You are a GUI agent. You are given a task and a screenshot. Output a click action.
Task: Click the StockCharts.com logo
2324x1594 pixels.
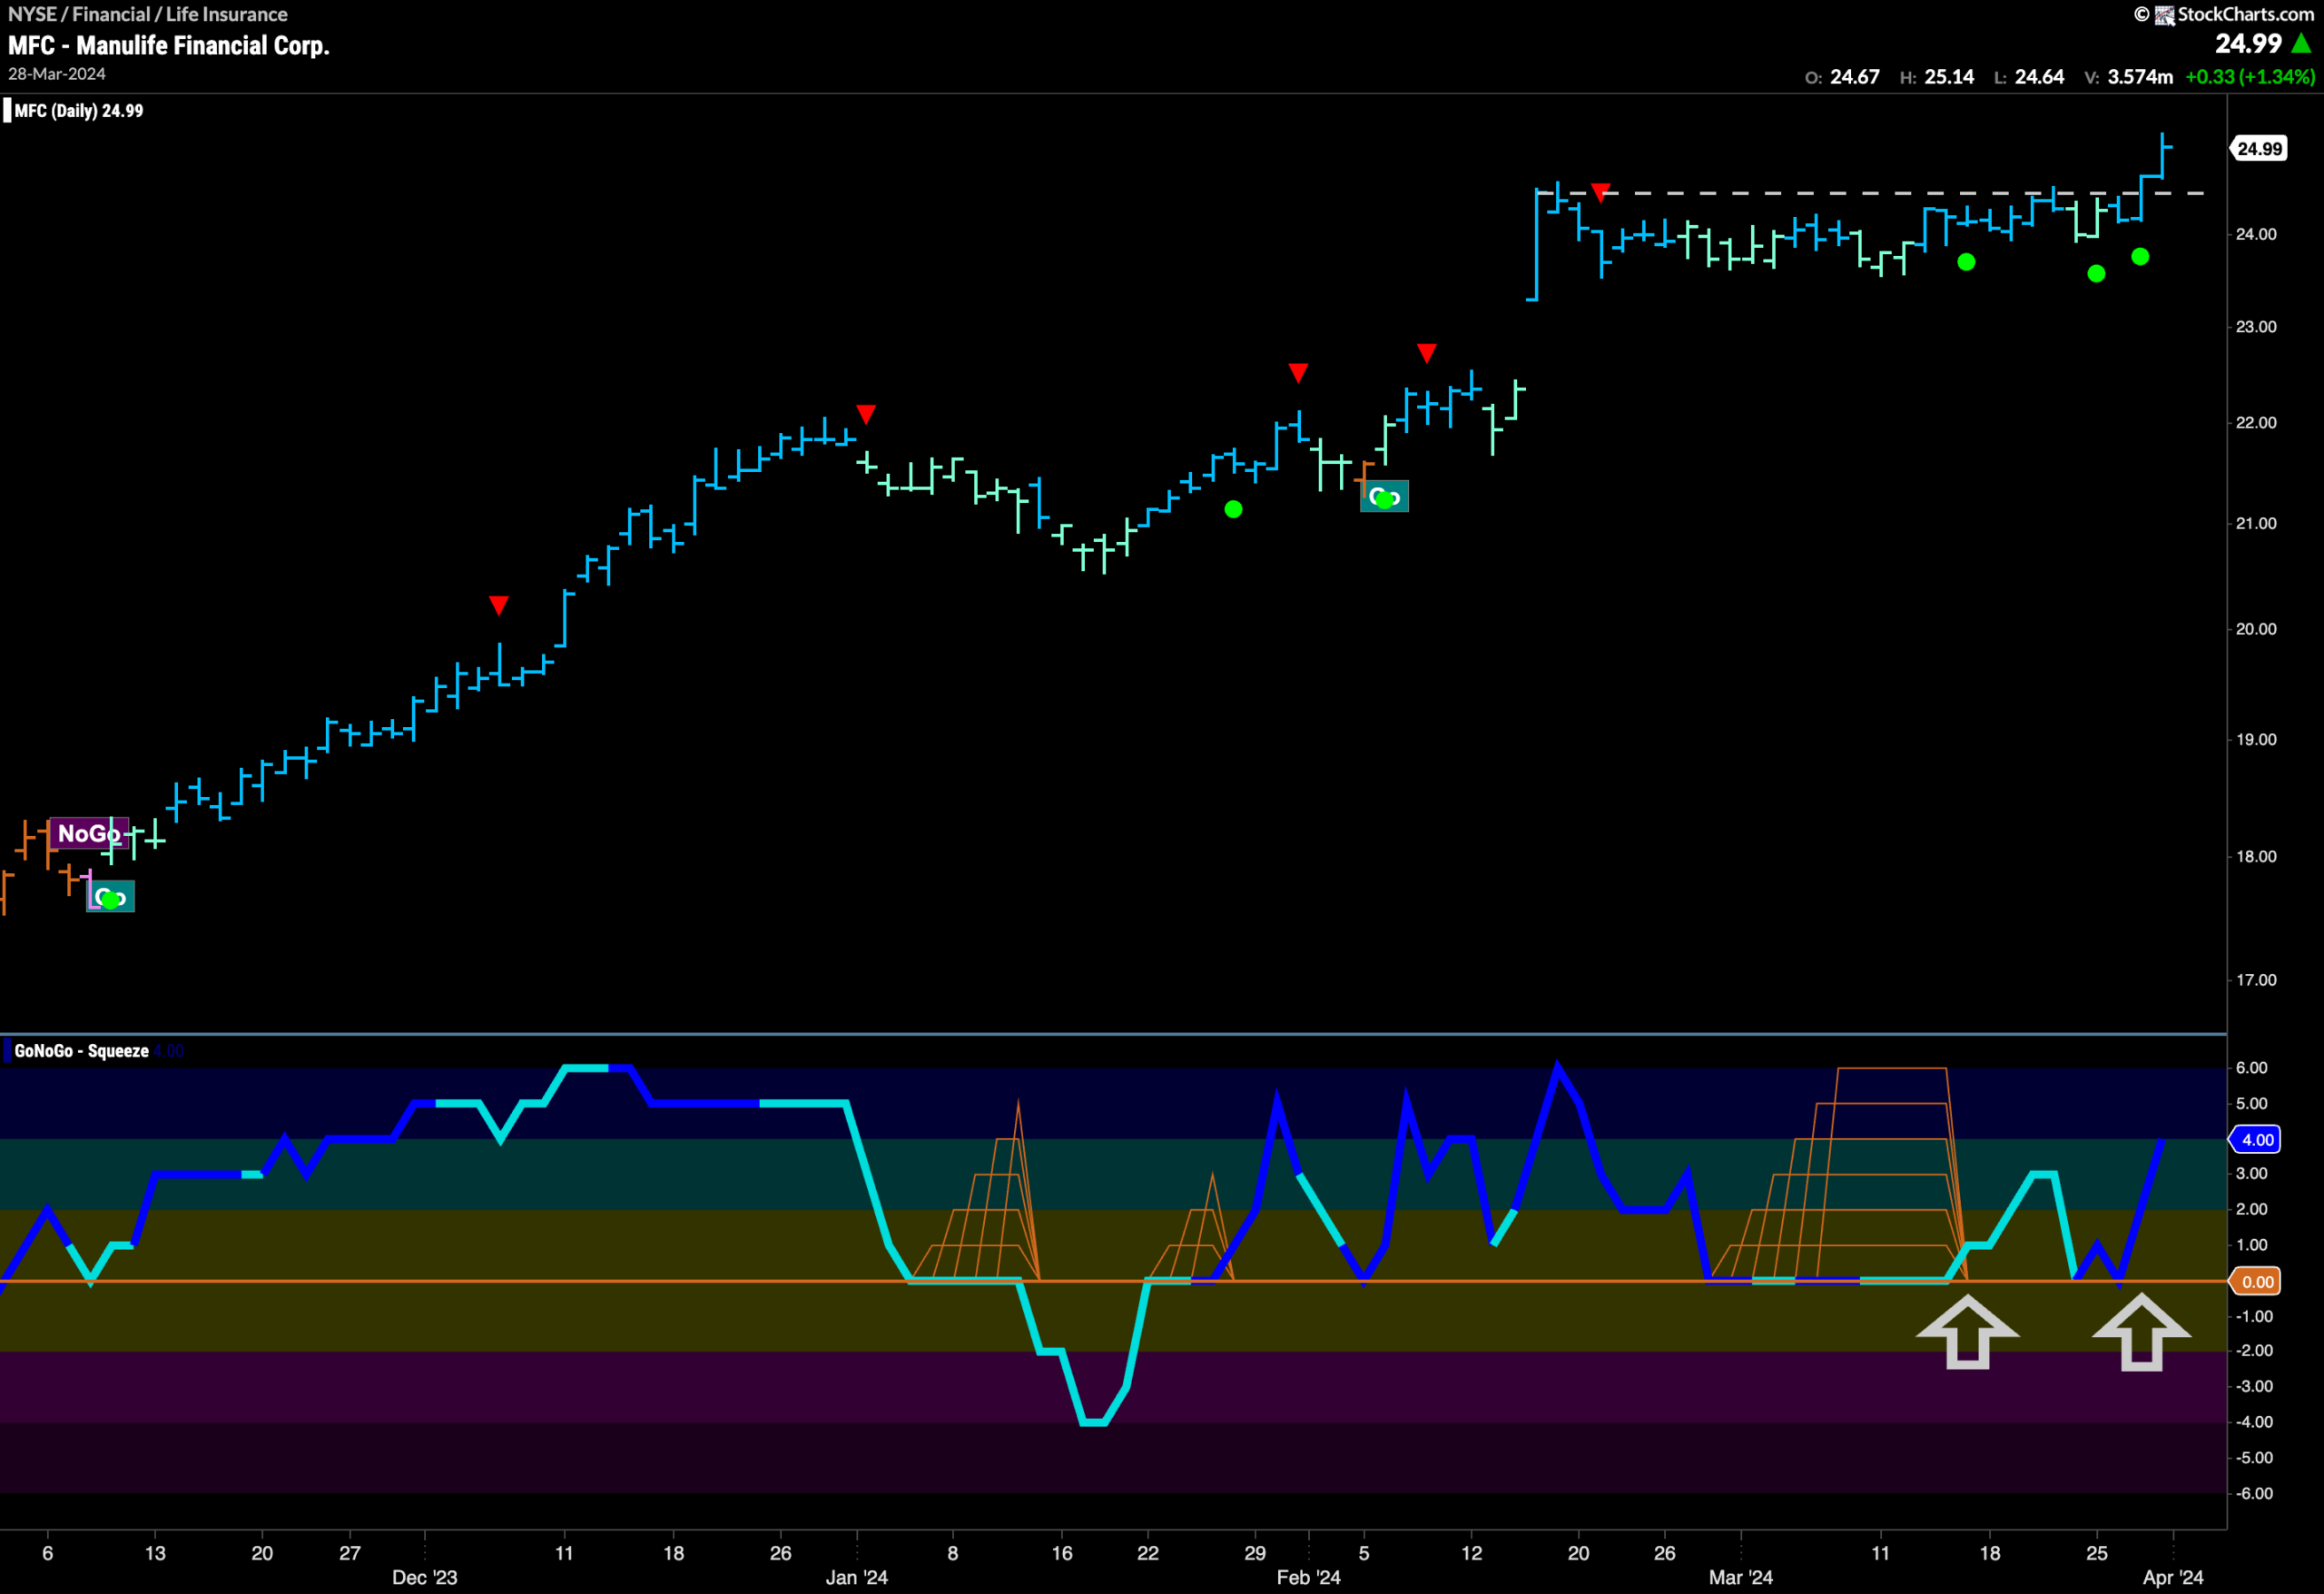point(2234,14)
